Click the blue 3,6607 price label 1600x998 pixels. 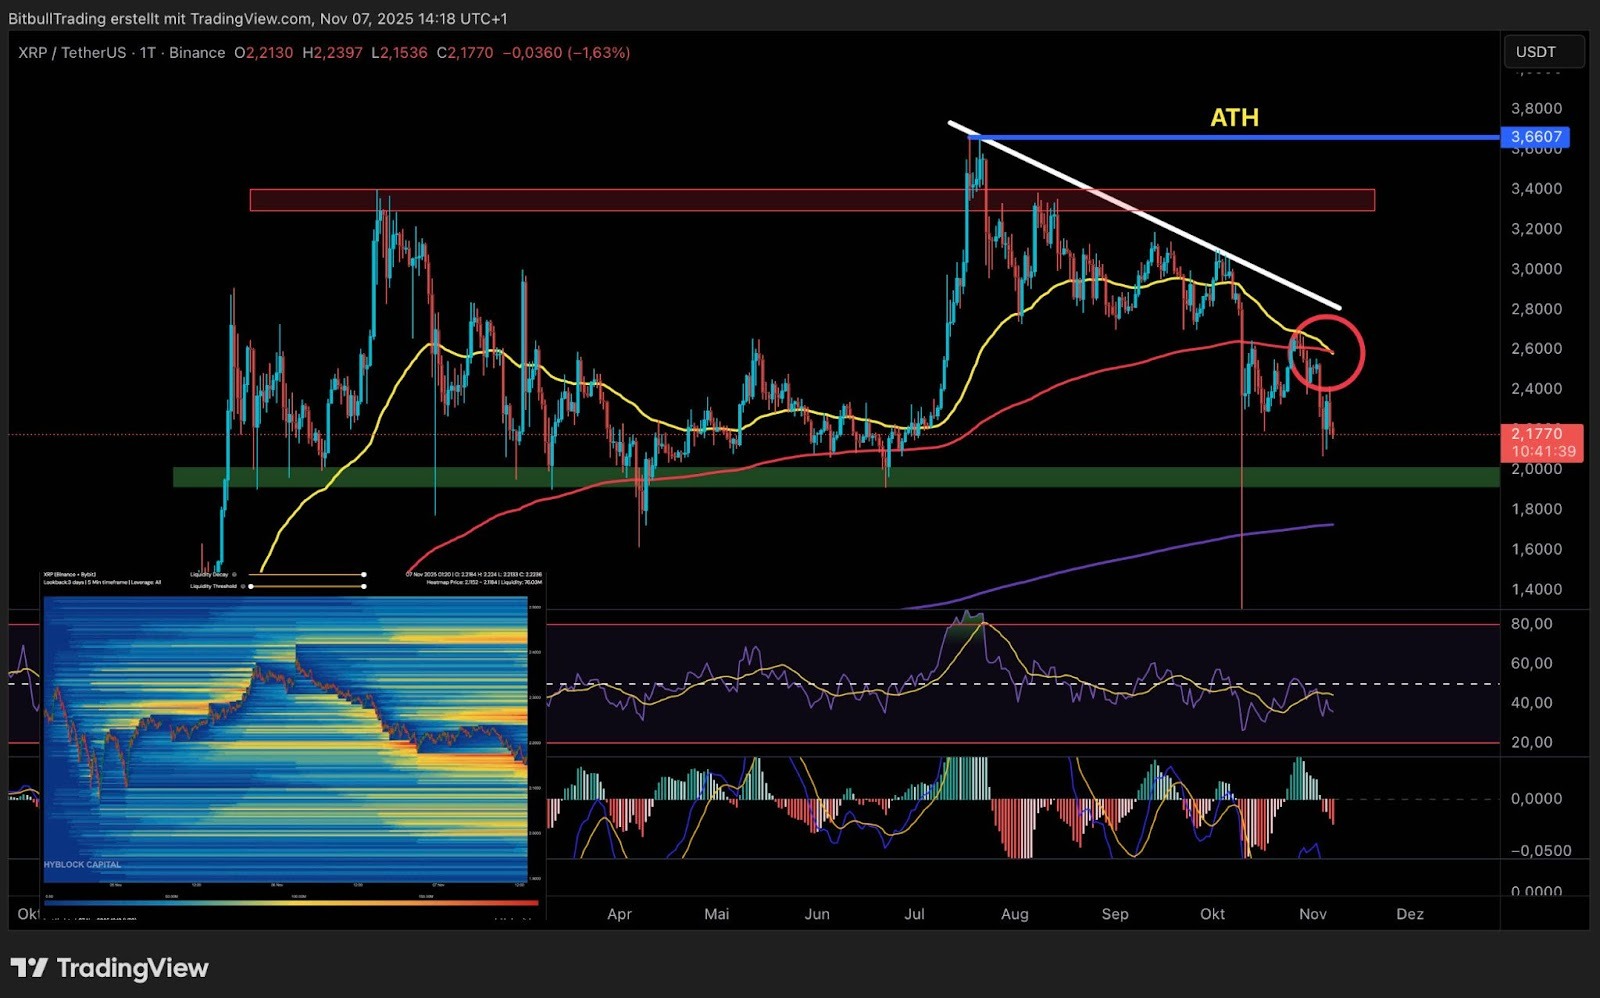tap(1535, 137)
